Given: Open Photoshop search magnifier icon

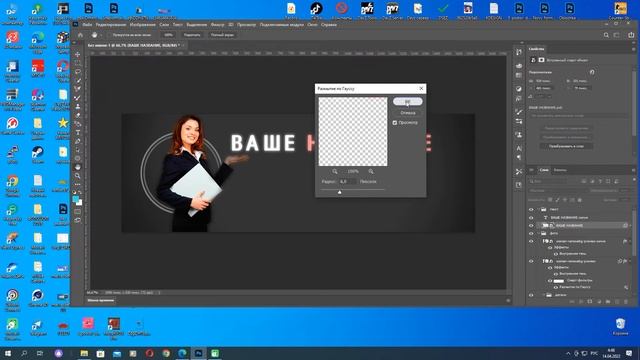Looking at the screenshot, I should coord(606,36).
